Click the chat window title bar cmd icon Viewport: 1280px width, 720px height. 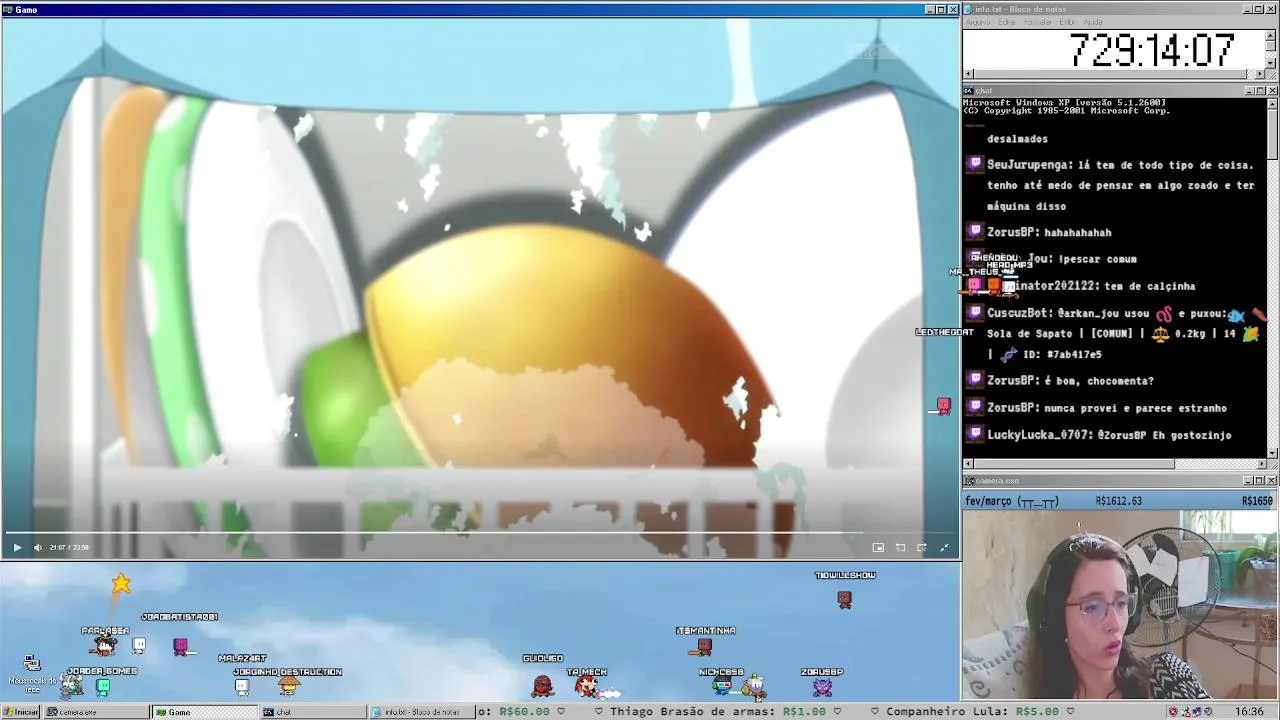(x=970, y=91)
